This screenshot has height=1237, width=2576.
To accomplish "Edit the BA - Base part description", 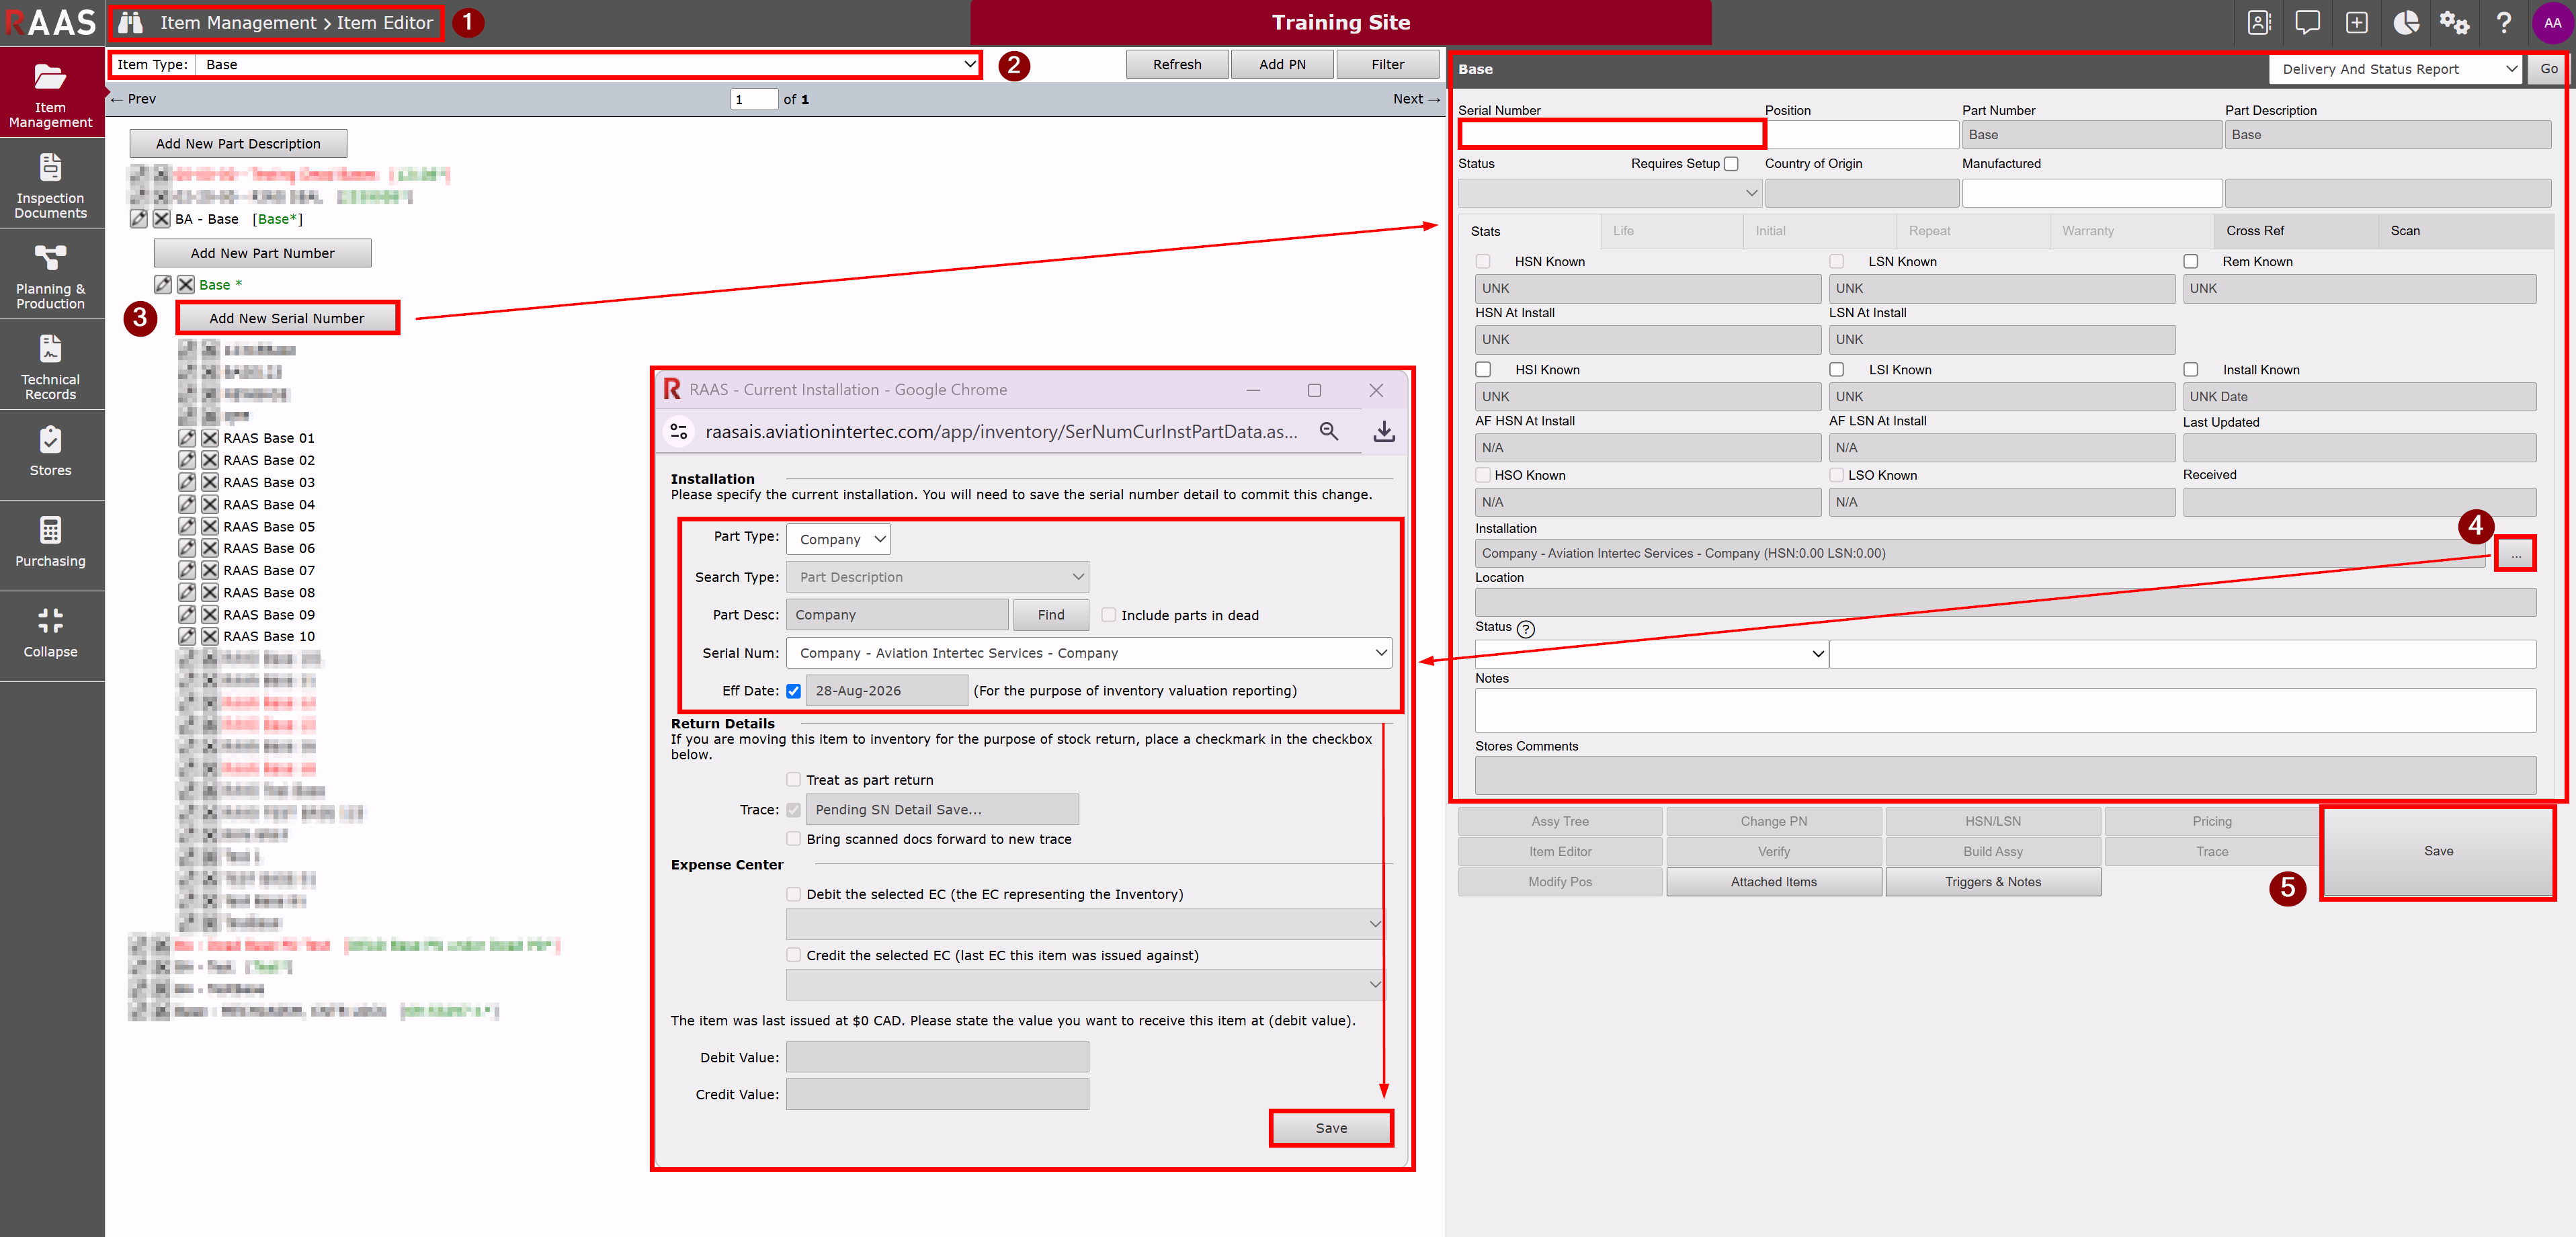I will 139,219.
